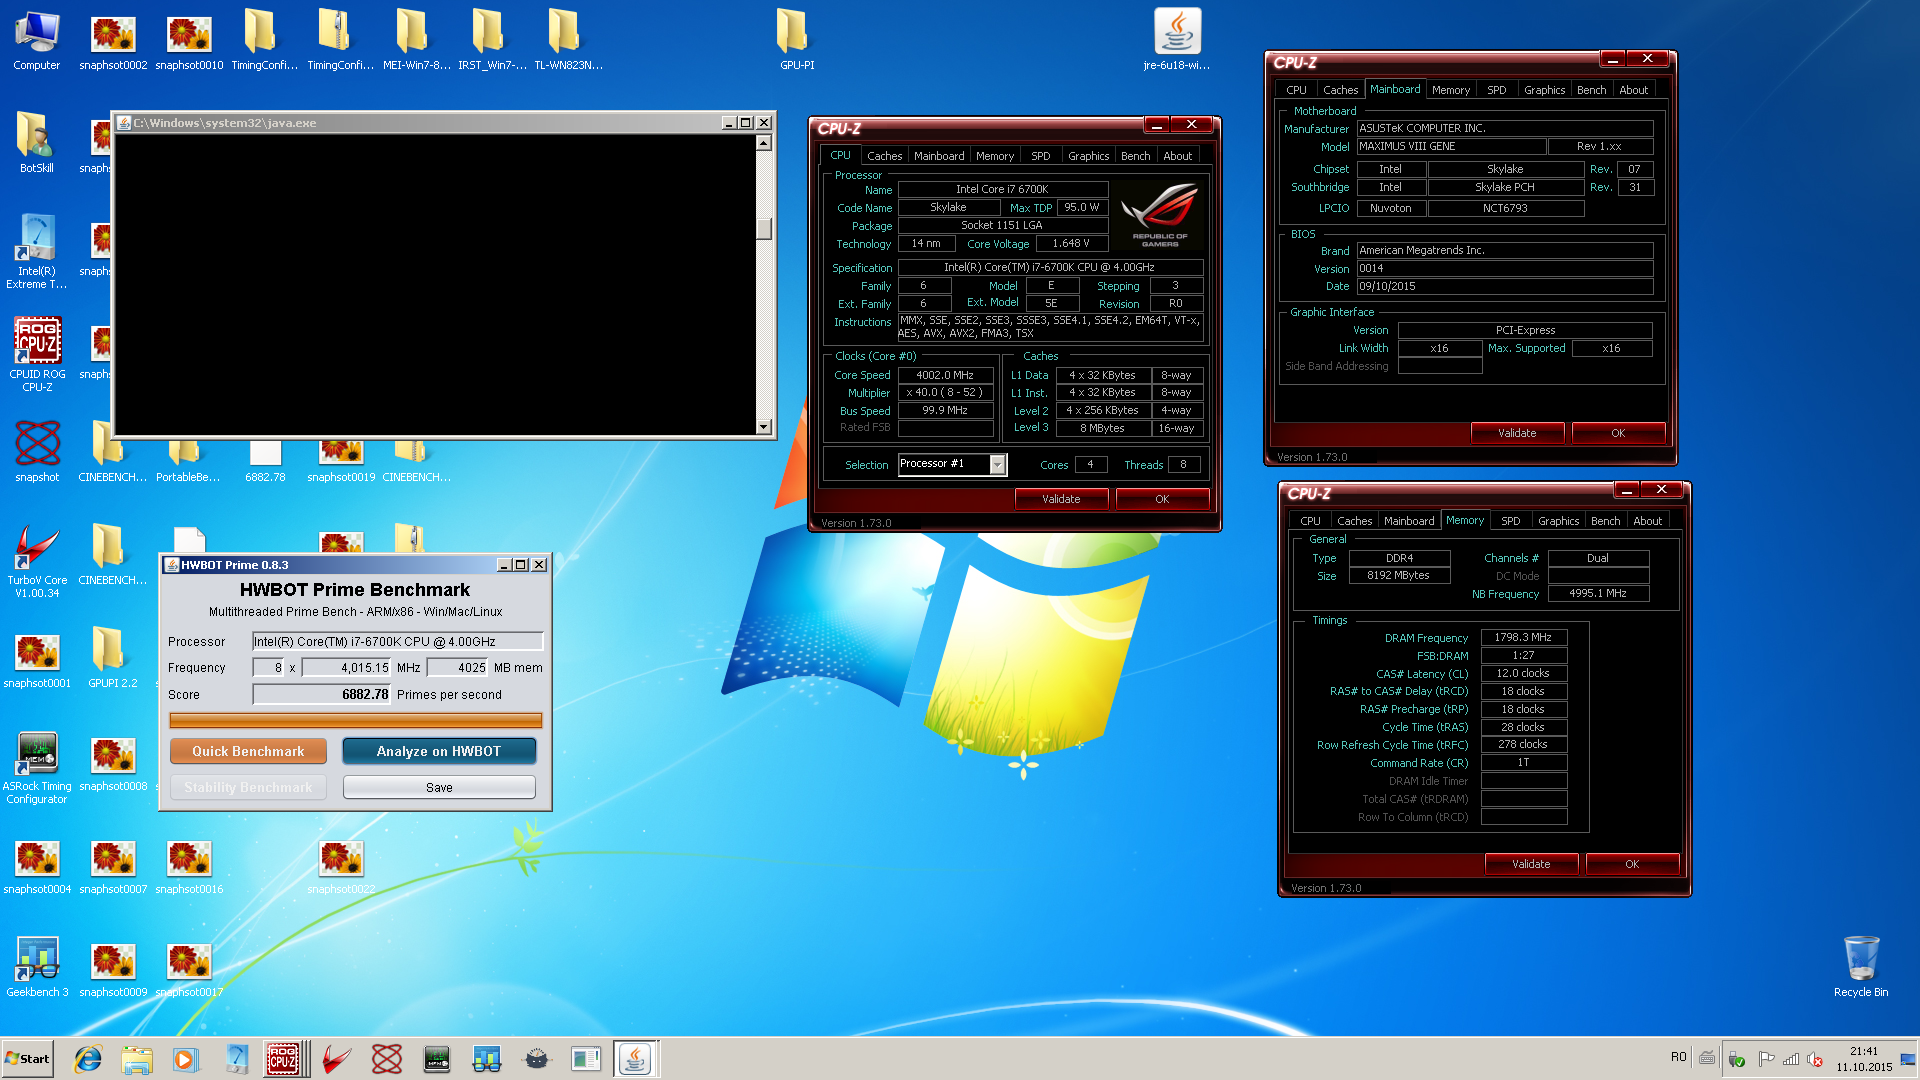Click the ASRock Timing Configurator taskbar icon
Screen dimensions: 1920x1080
437,1058
